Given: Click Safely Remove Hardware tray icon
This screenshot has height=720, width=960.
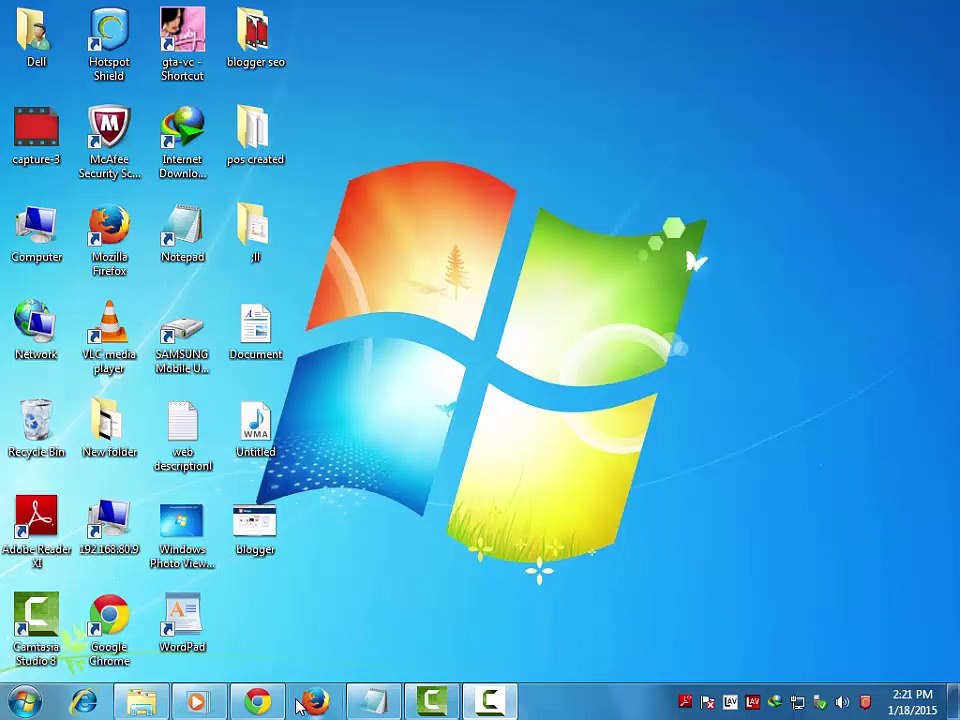Looking at the screenshot, I should click(820, 702).
